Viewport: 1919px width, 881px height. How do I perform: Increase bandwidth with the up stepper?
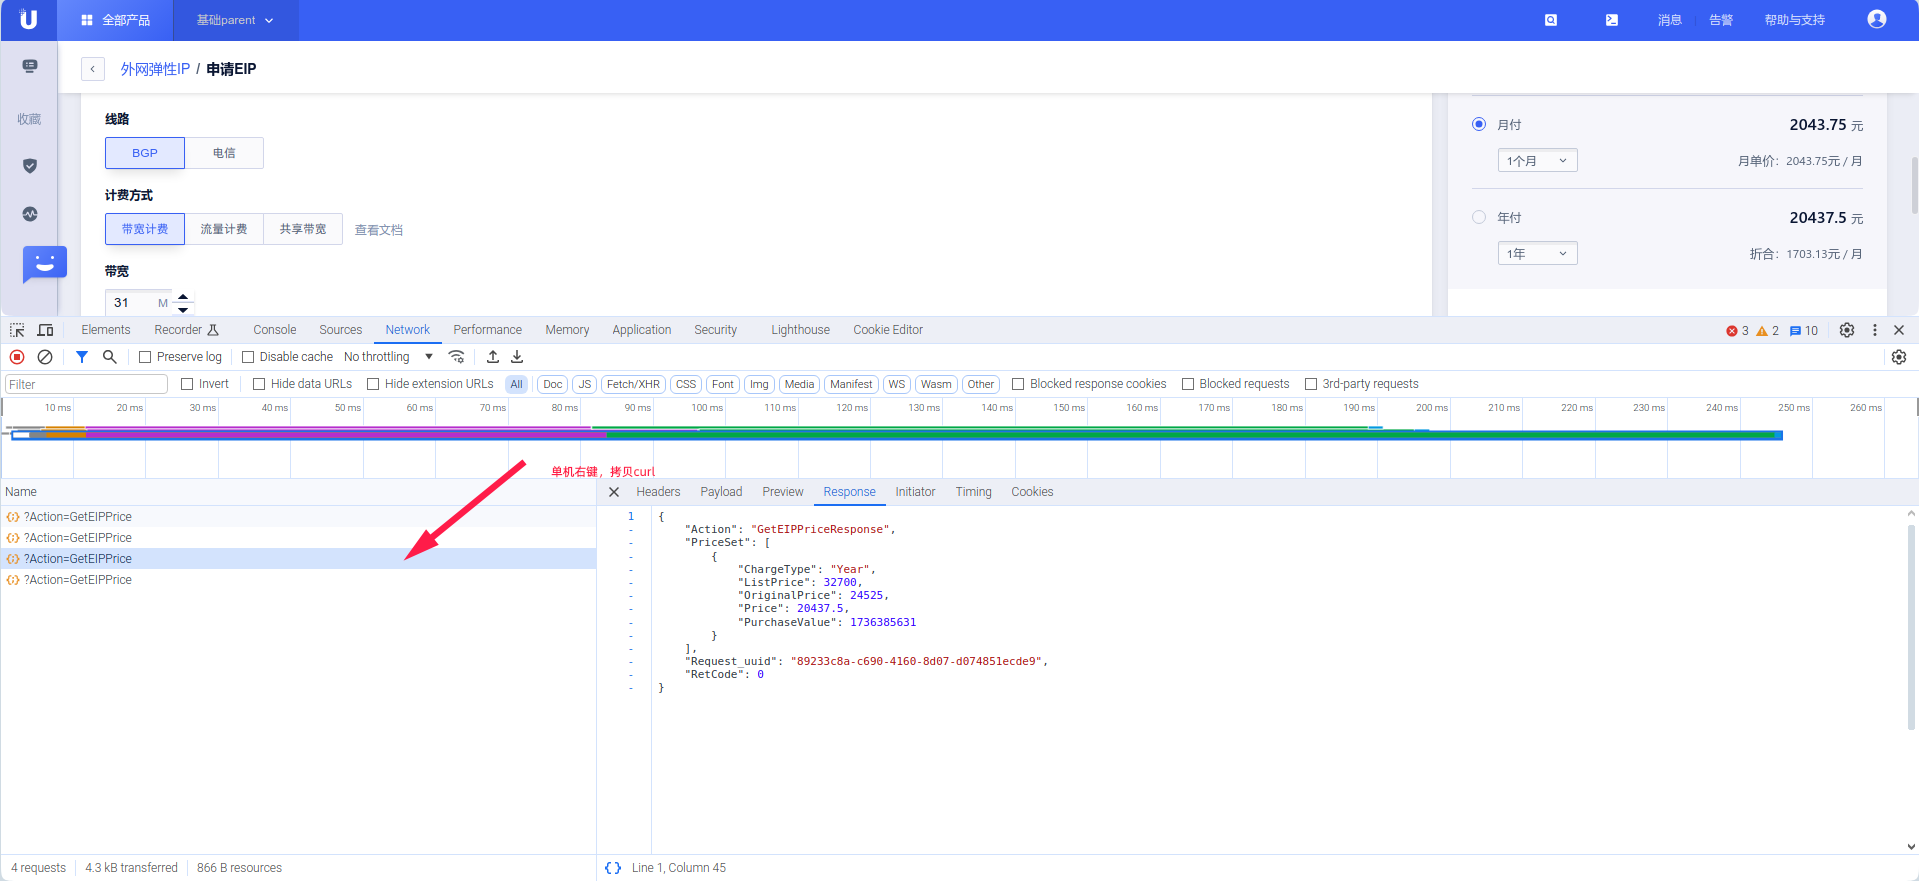(x=183, y=297)
